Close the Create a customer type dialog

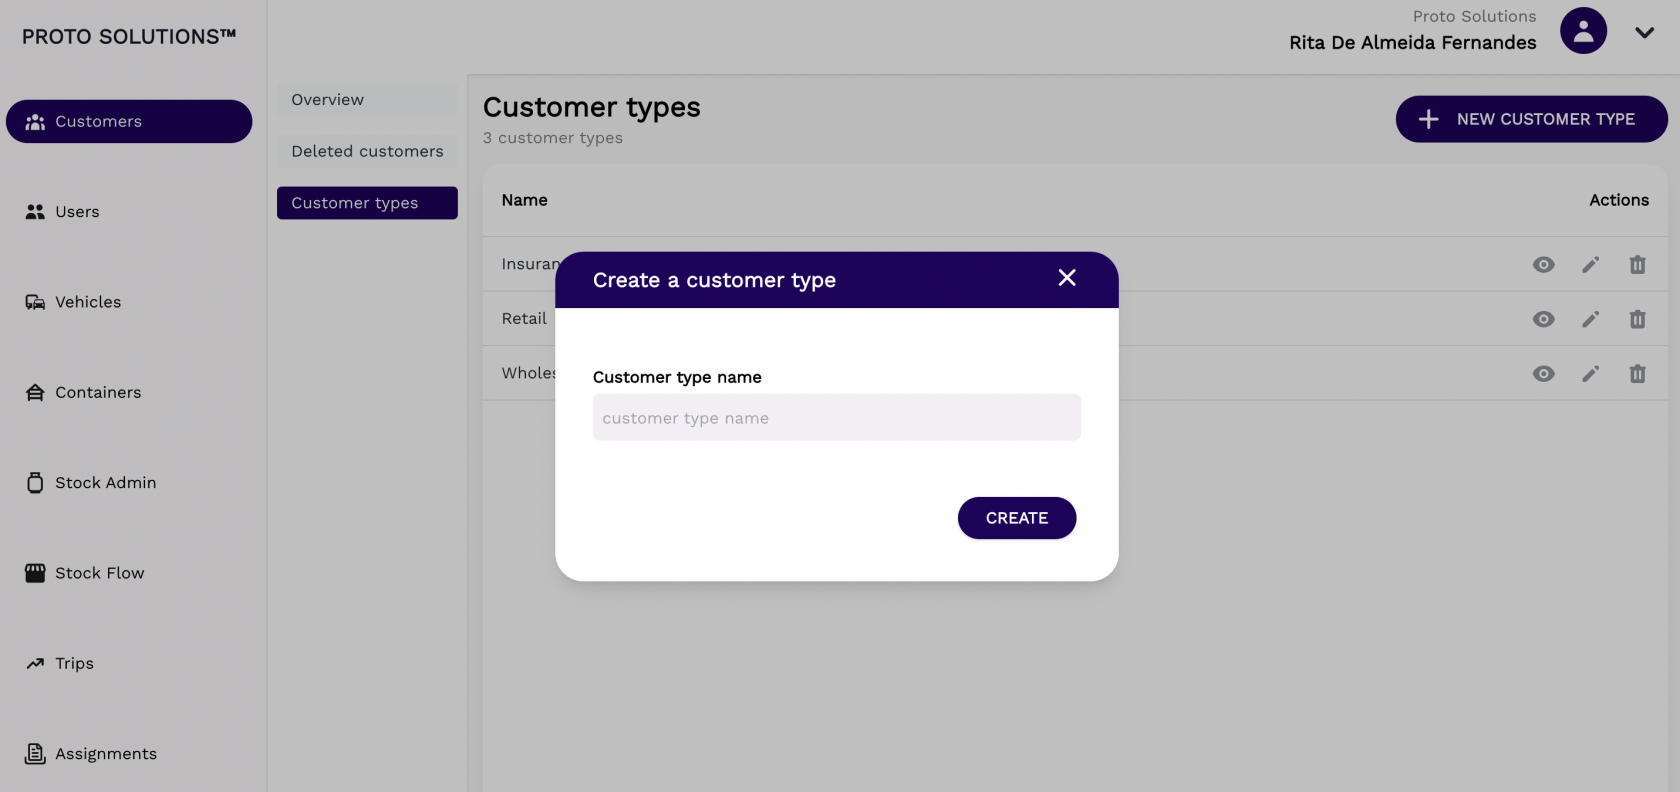point(1067,278)
